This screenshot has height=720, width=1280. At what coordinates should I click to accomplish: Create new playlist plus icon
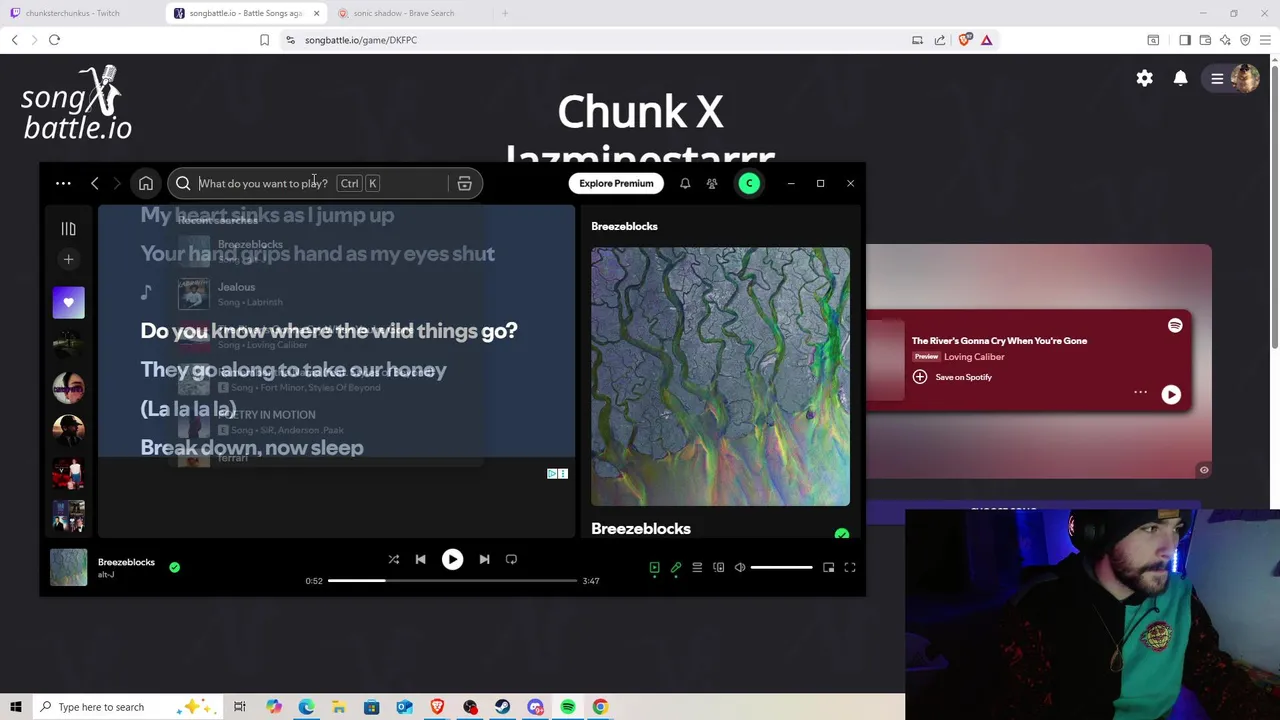pyautogui.click(x=68, y=260)
